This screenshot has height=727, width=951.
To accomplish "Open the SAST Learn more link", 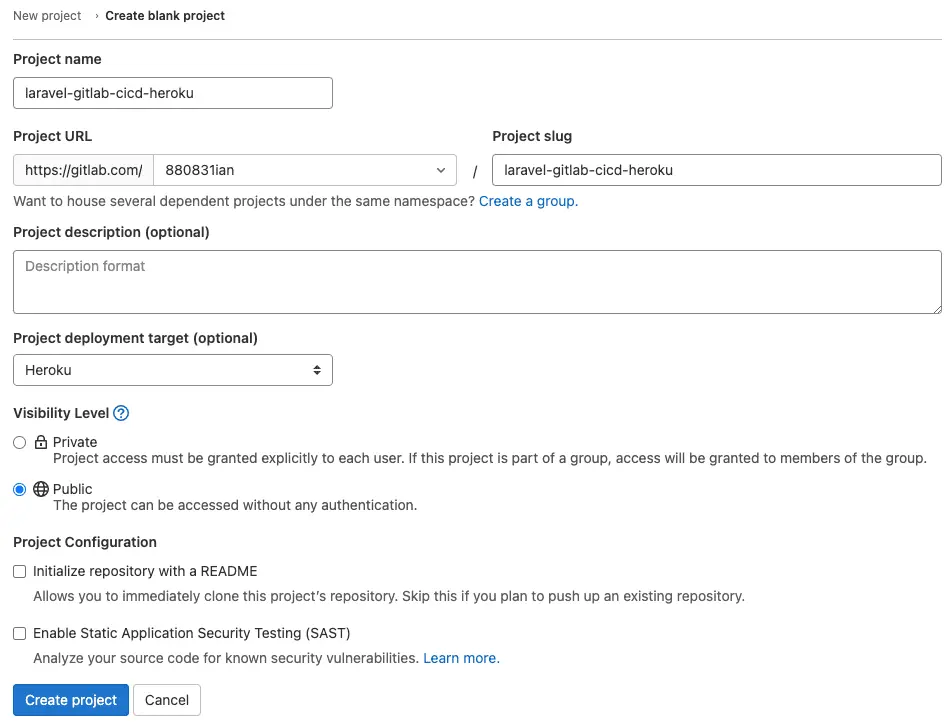I will tap(460, 658).
